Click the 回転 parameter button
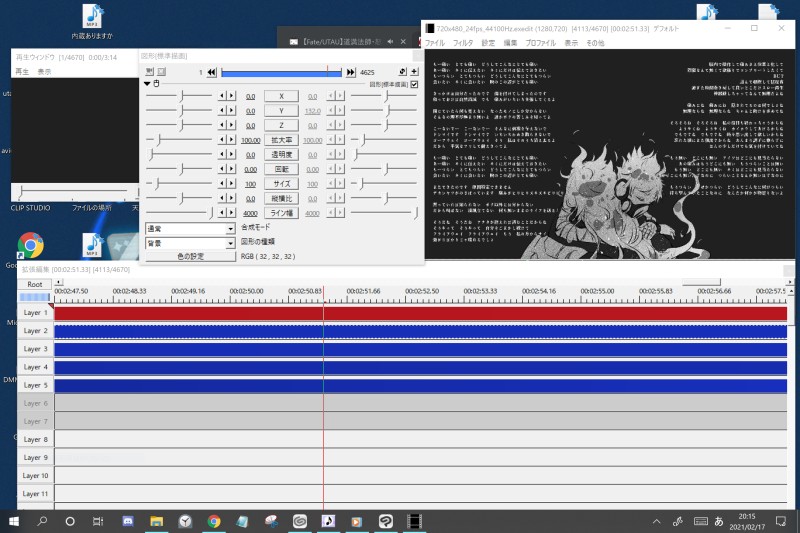Viewport: 800px width, 533px height. [281, 169]
